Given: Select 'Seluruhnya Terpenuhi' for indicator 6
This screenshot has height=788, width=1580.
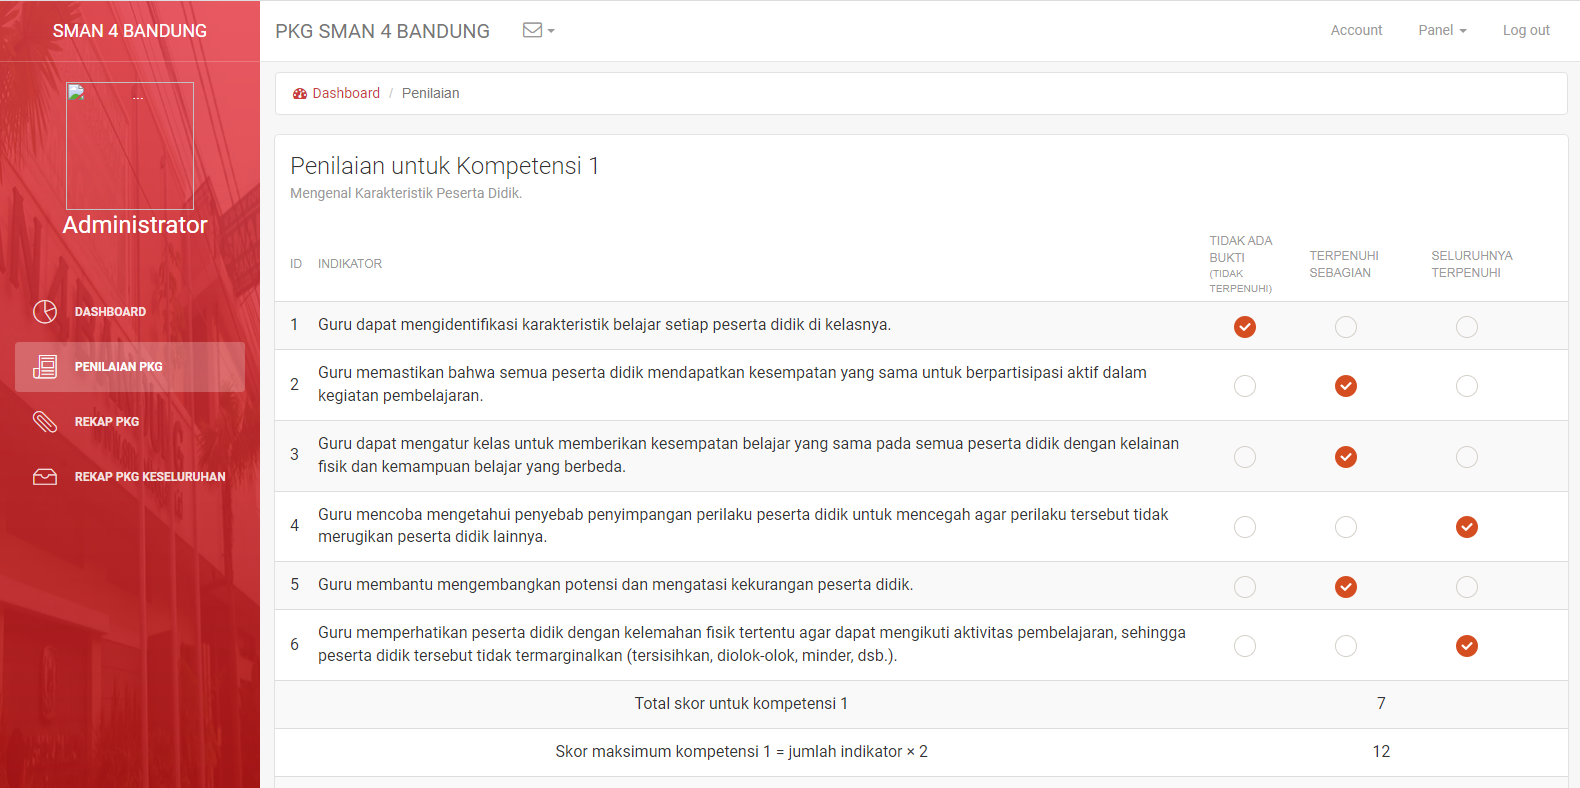Looking at the screenshot, I should (1467, 646).
